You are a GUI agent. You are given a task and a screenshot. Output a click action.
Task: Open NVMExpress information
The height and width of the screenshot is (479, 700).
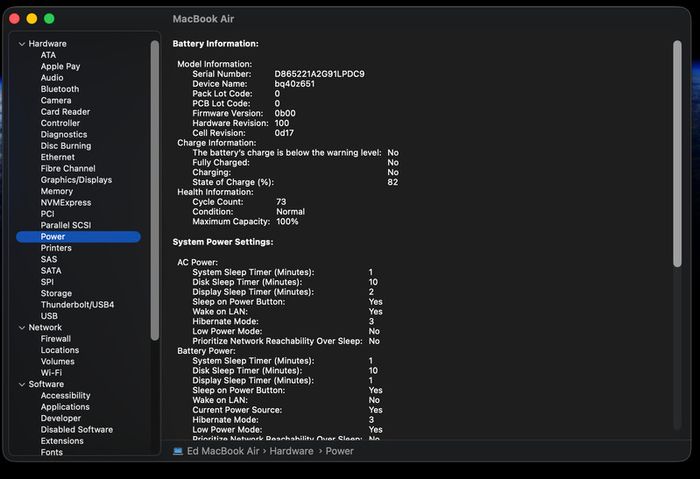(x=66, y=203)
